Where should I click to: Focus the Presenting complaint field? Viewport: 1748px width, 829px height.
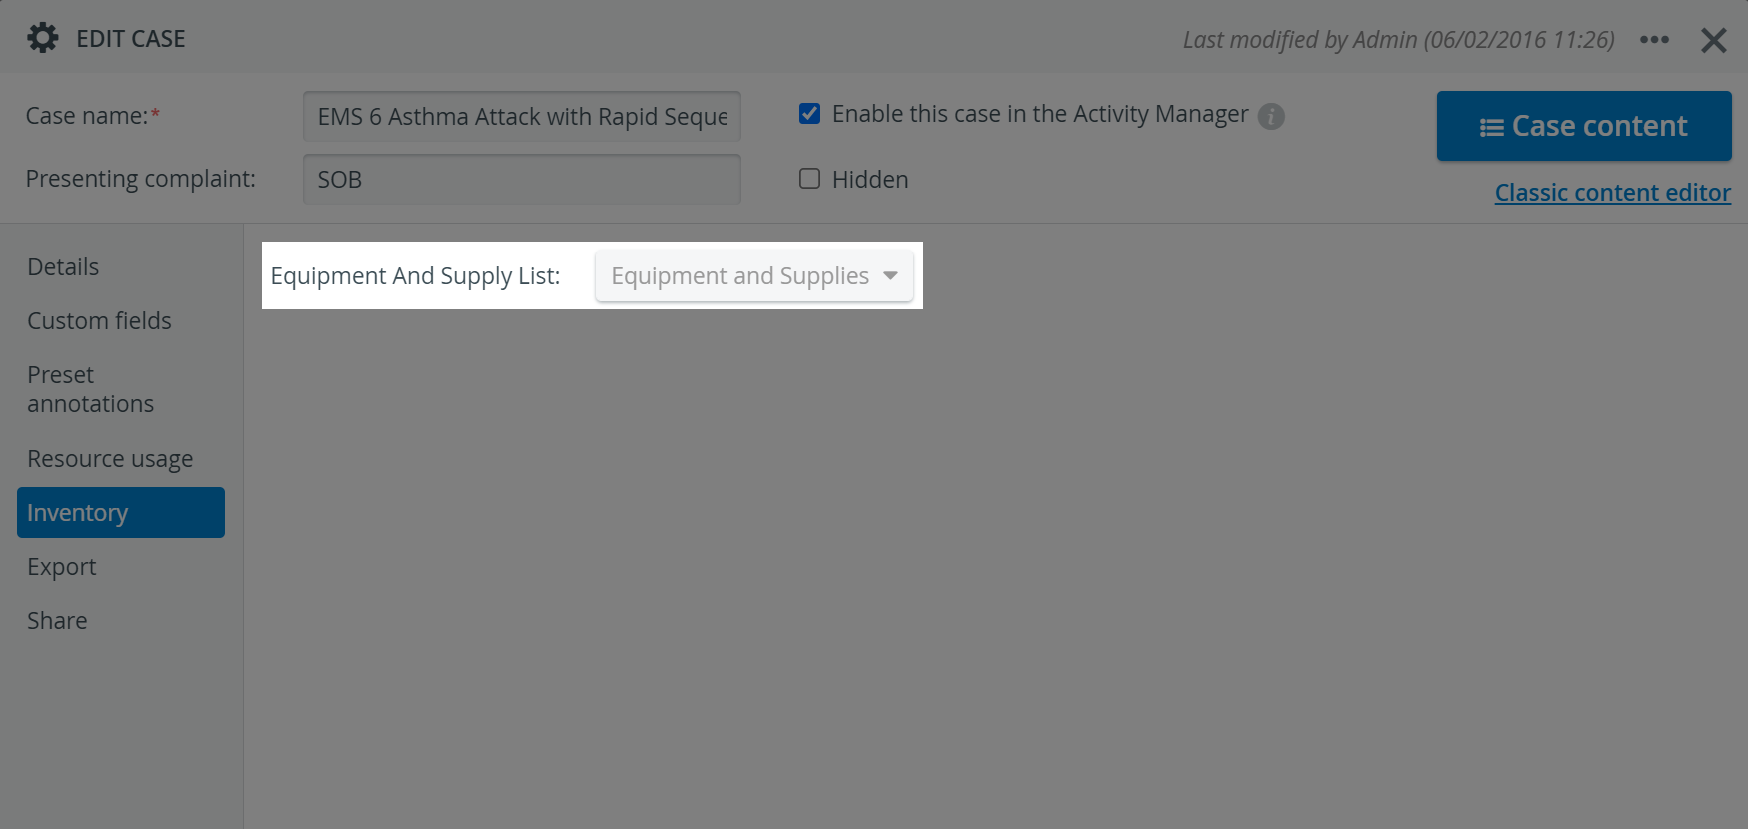(522, 180)
